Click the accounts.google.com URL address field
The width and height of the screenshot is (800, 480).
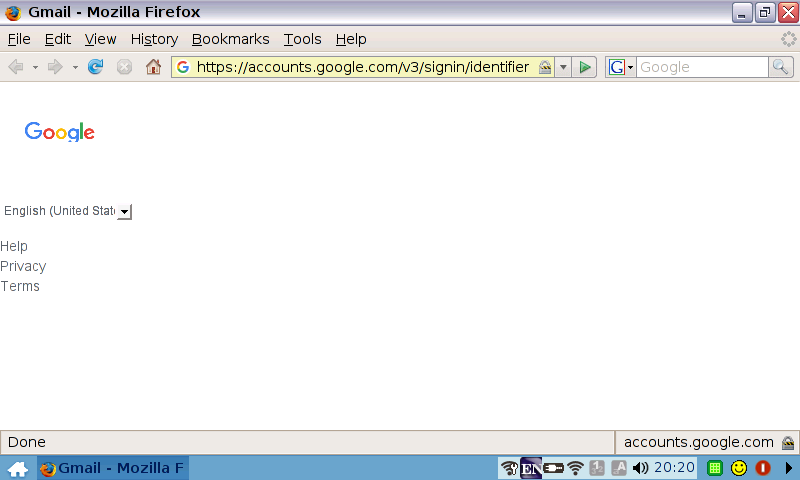(363, 67)
